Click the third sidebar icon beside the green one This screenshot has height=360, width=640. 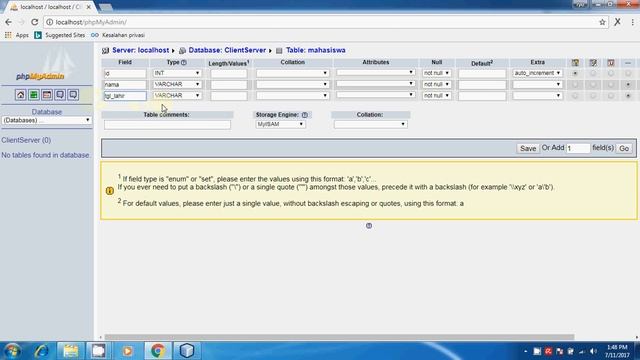tap(47, 95)
